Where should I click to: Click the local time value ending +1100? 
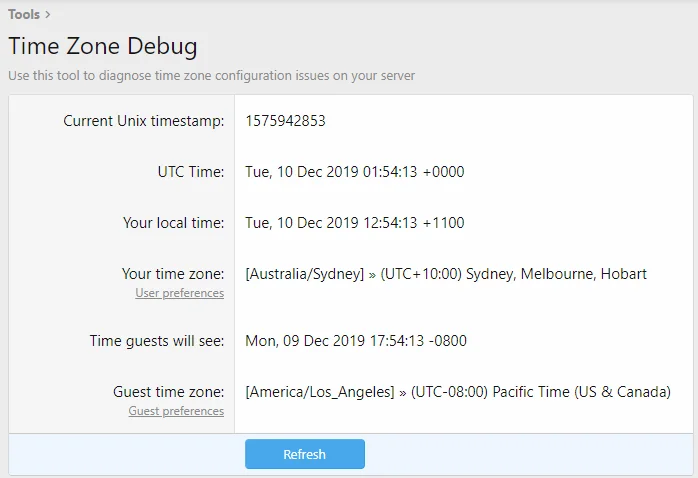tap(354, 223)
